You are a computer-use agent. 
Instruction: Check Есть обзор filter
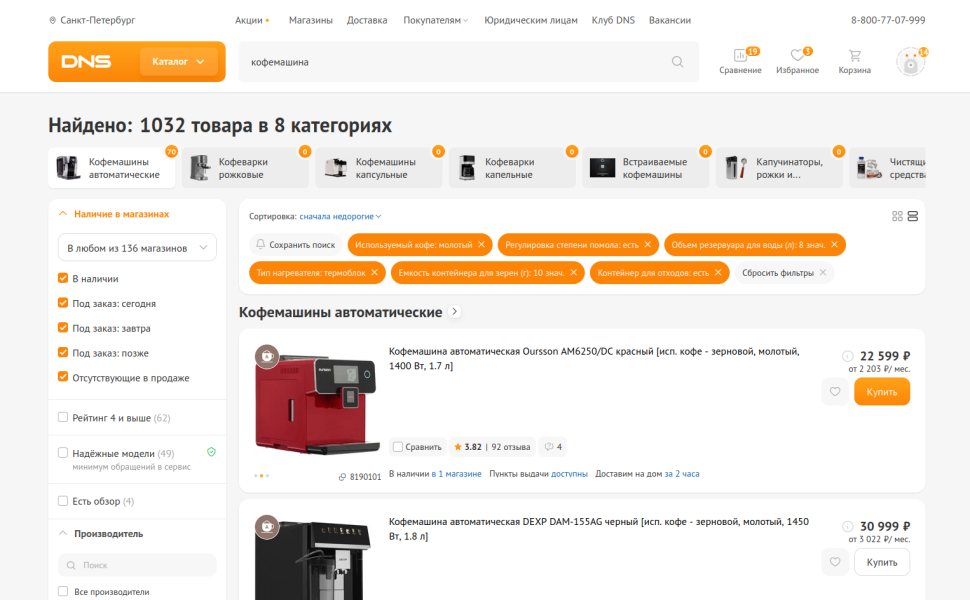[62, 501]
